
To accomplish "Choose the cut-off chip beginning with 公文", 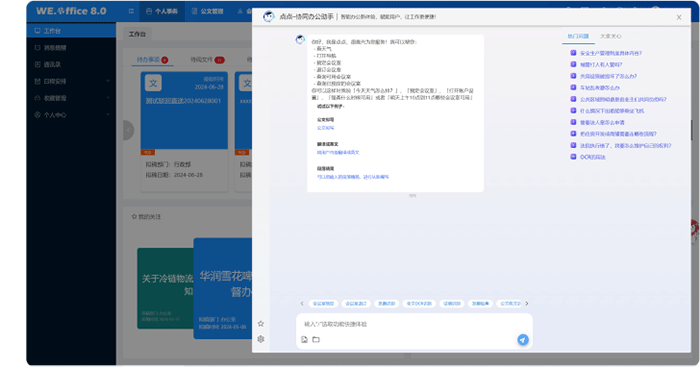I will 509,304.
